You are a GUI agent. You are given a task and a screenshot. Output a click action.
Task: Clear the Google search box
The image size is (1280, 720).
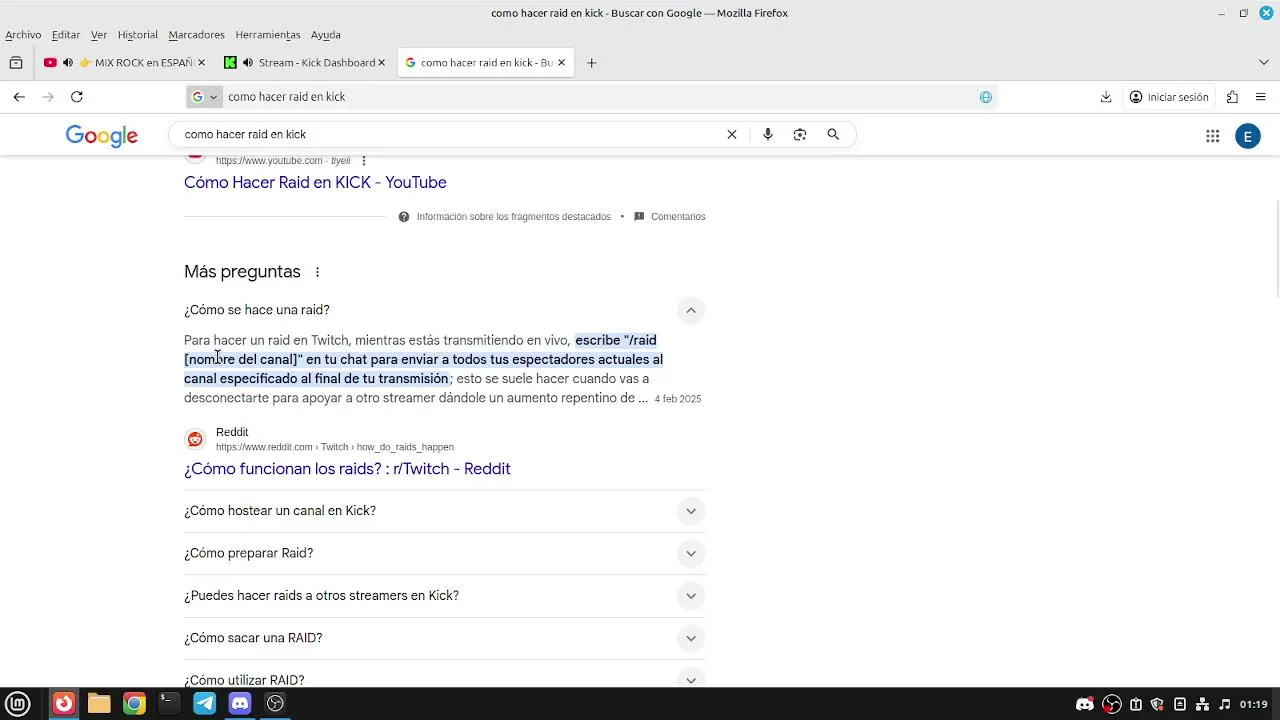(732, 135)
